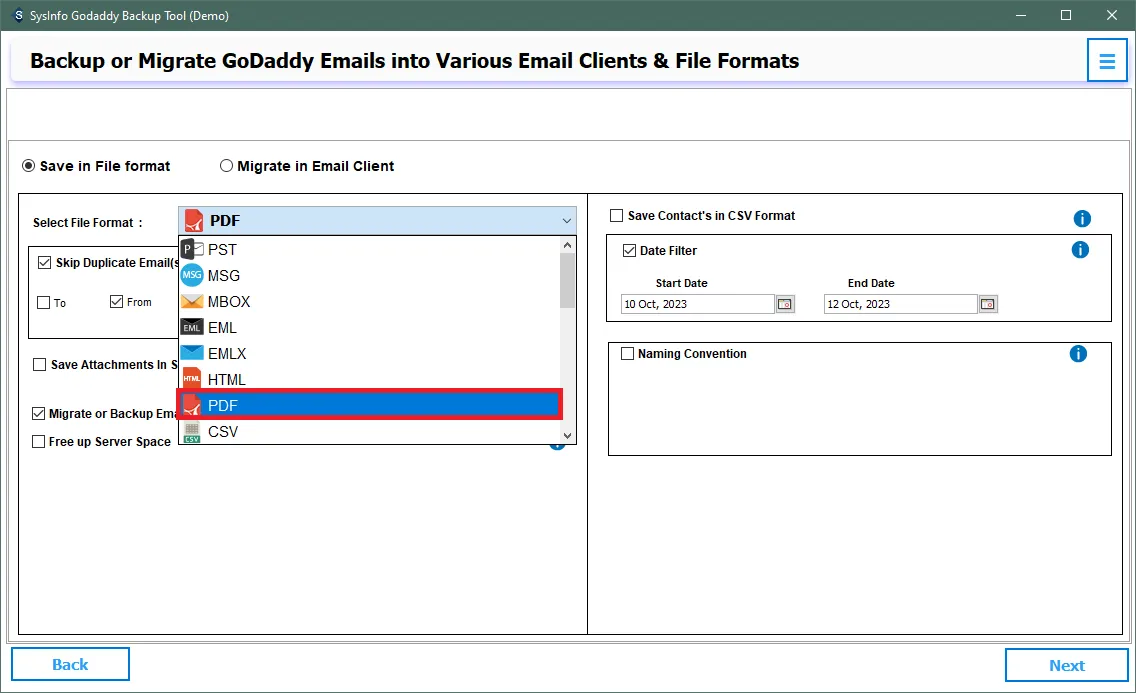Click the Start Date input field
Viewport: 1136px width, 693px height.
(697, 304)
